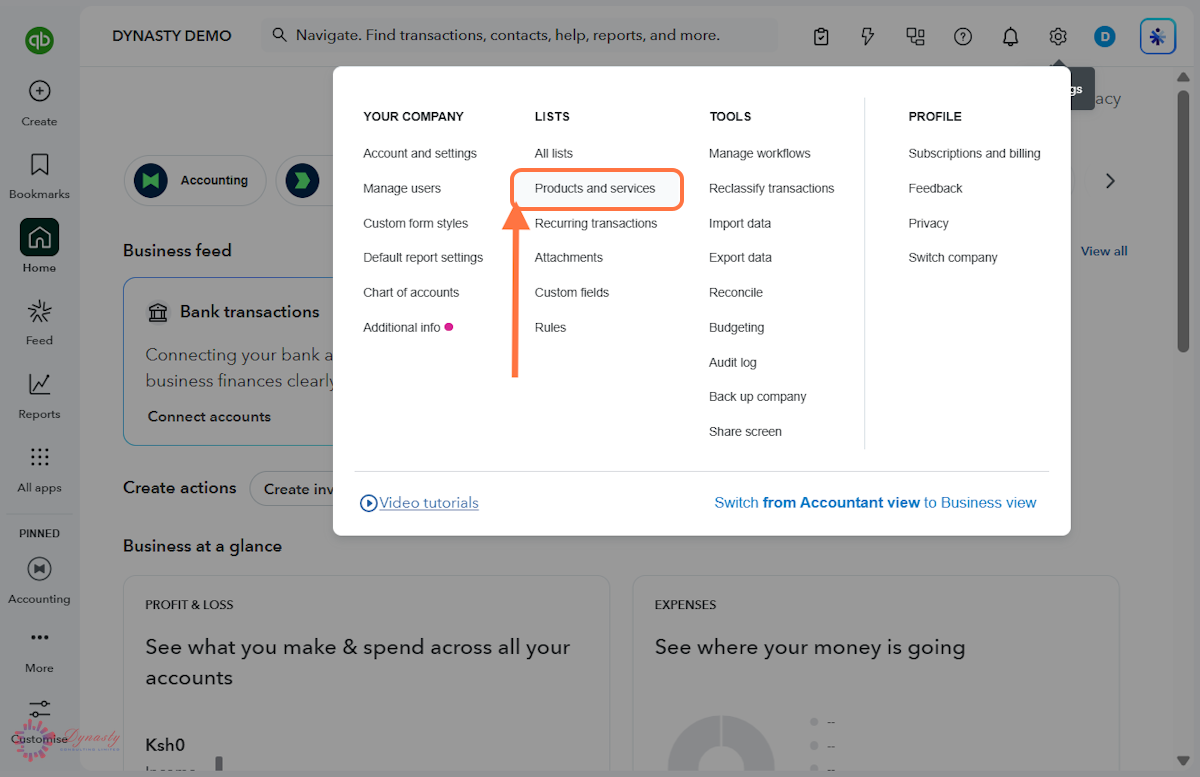This screenshot has height=777, width=1200.
Task: Open the Feed sidebar icon
Action: [x=39, y=311]
